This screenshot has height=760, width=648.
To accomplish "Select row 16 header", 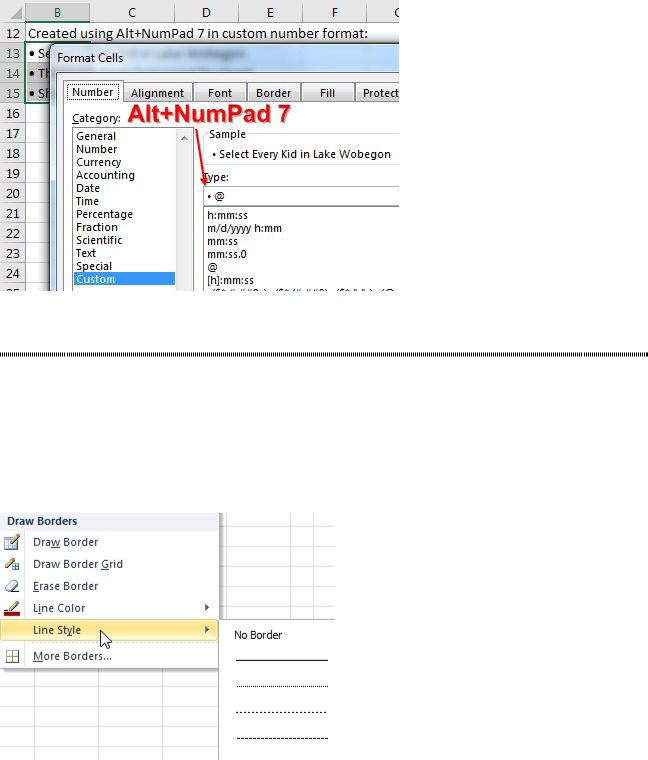I will pyautogui.click(x=13, y=113).
